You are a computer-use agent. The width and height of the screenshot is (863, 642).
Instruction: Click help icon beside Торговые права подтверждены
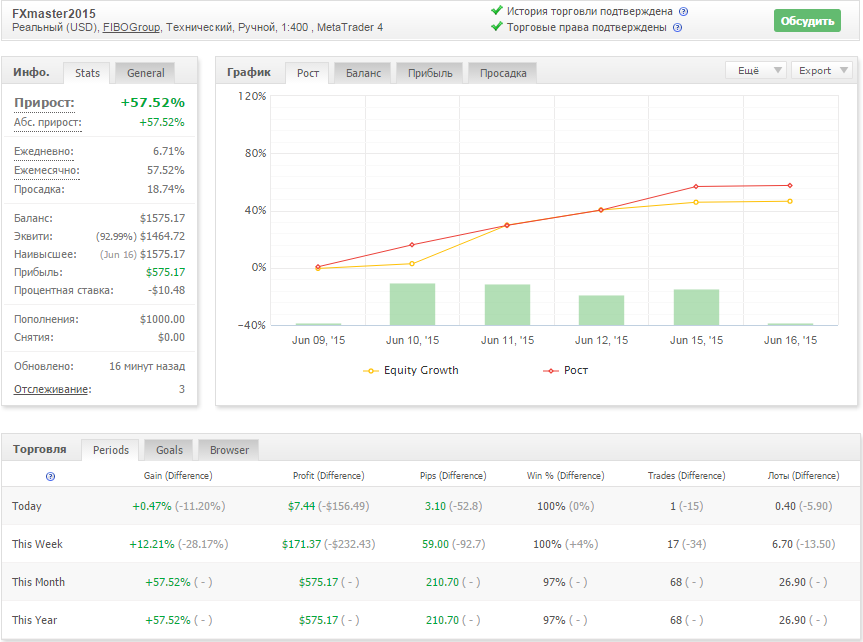pos(677,28)
